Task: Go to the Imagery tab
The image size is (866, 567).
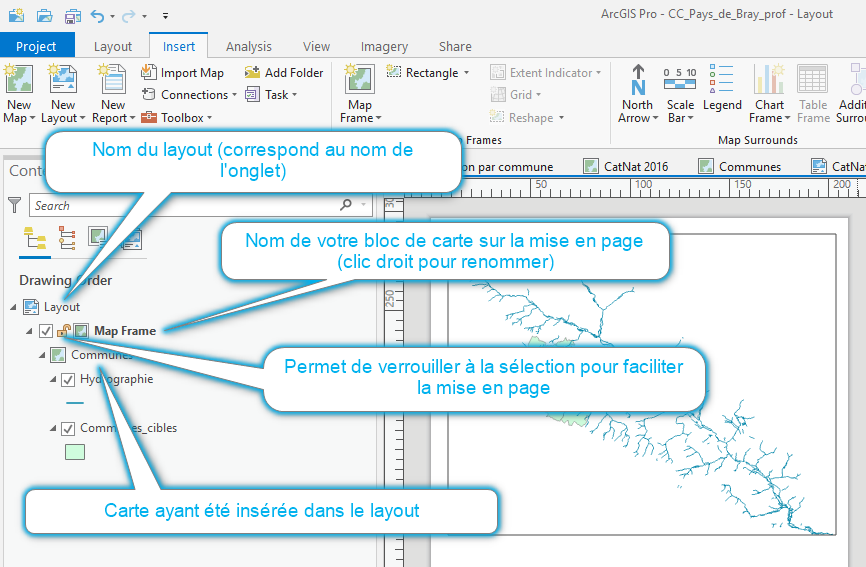Action: point(384,46)
